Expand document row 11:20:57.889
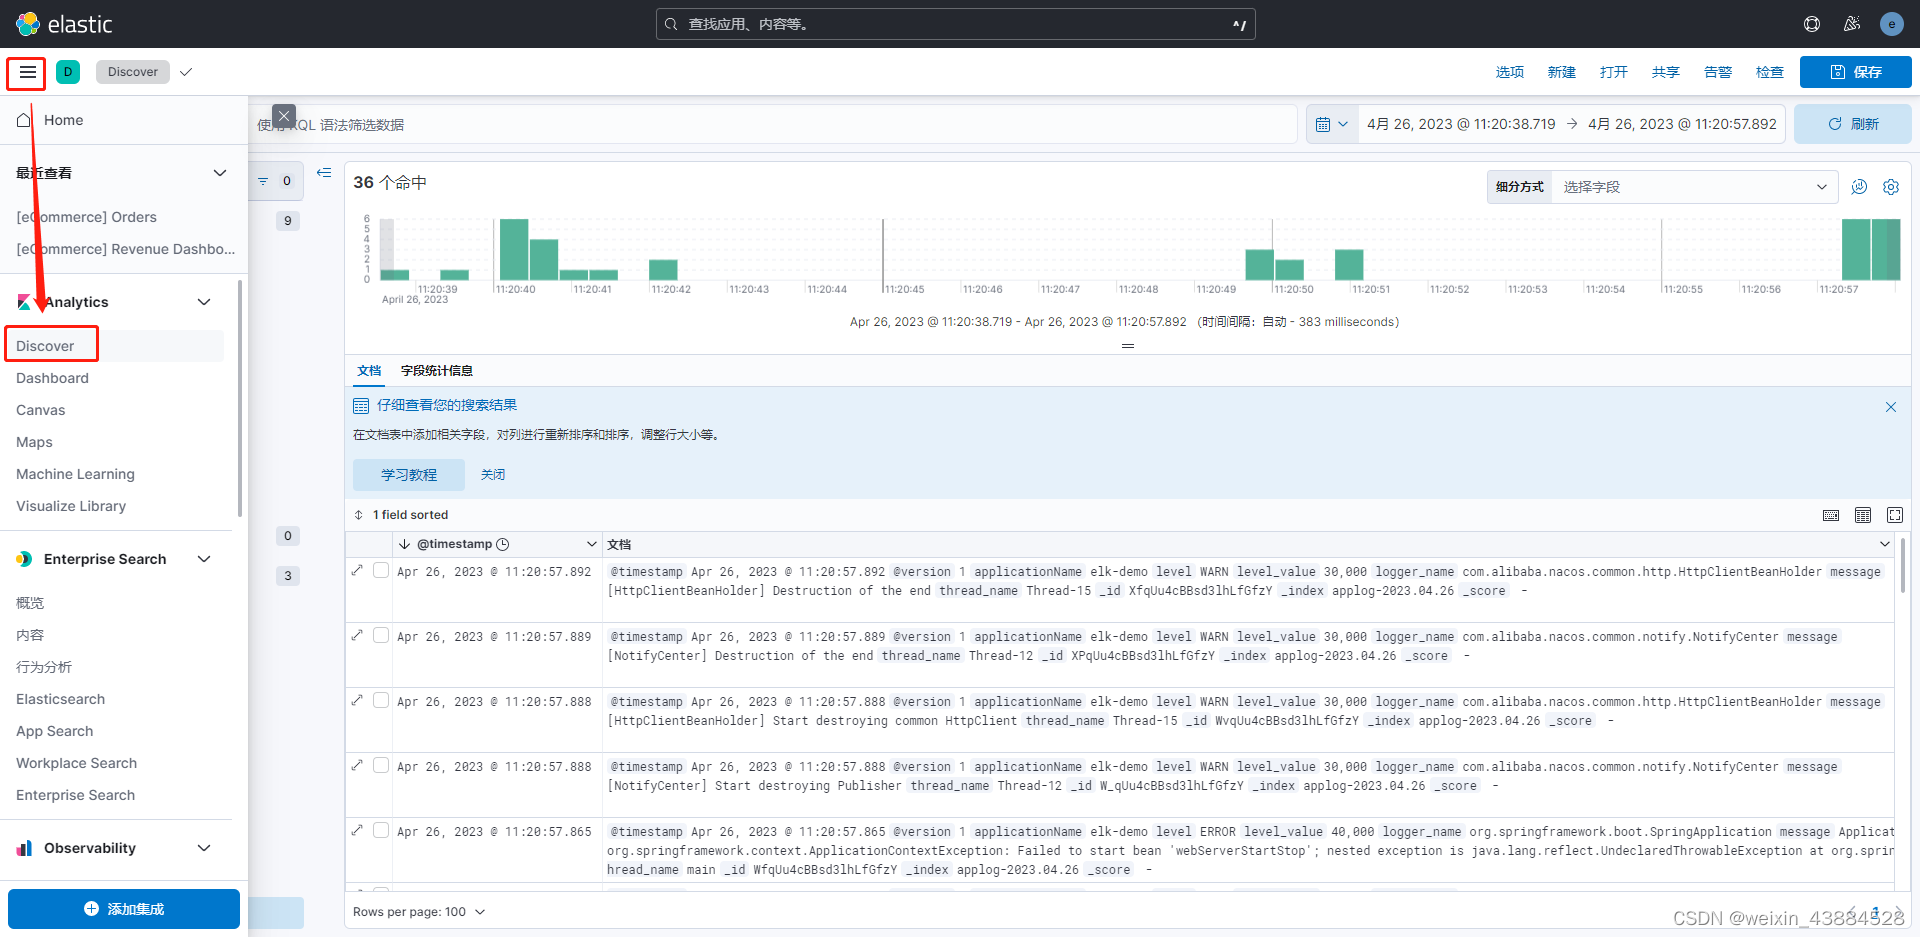This screenshot has height=937, width=1920. click(x=357, y=635)
